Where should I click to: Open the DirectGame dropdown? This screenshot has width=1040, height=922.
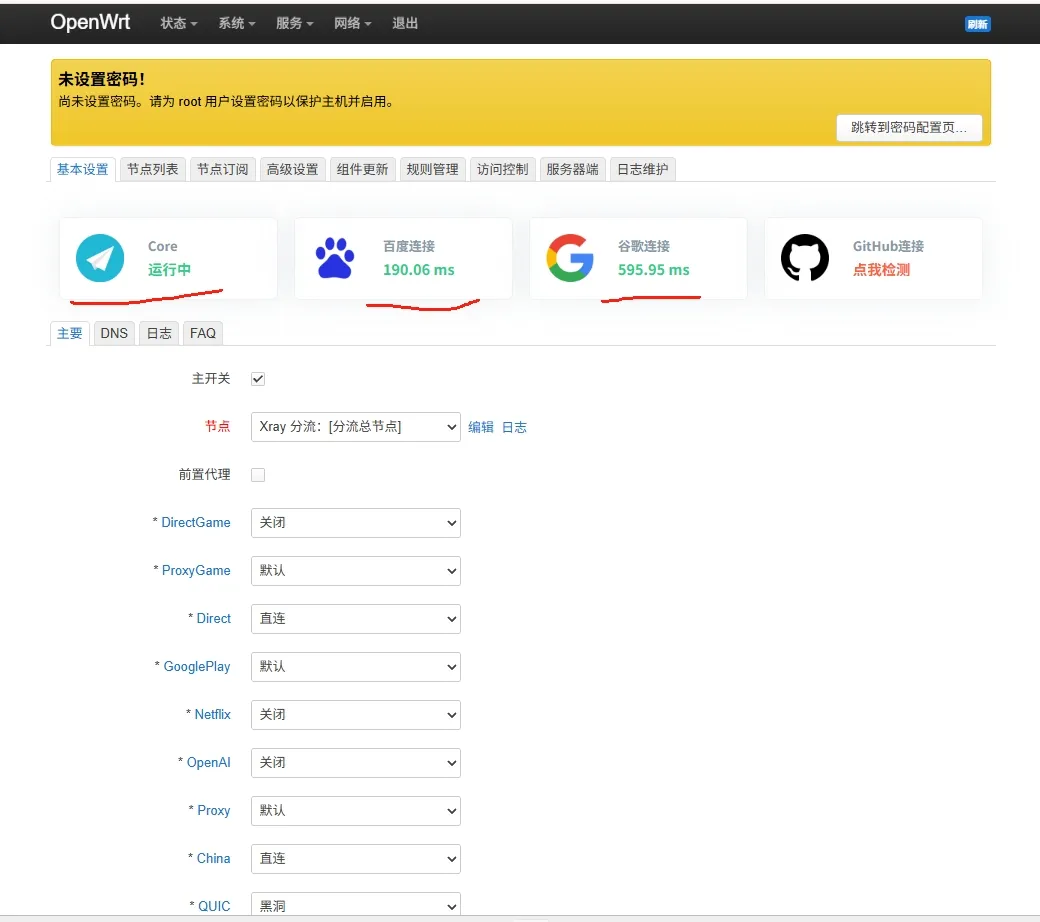[356, 523]
